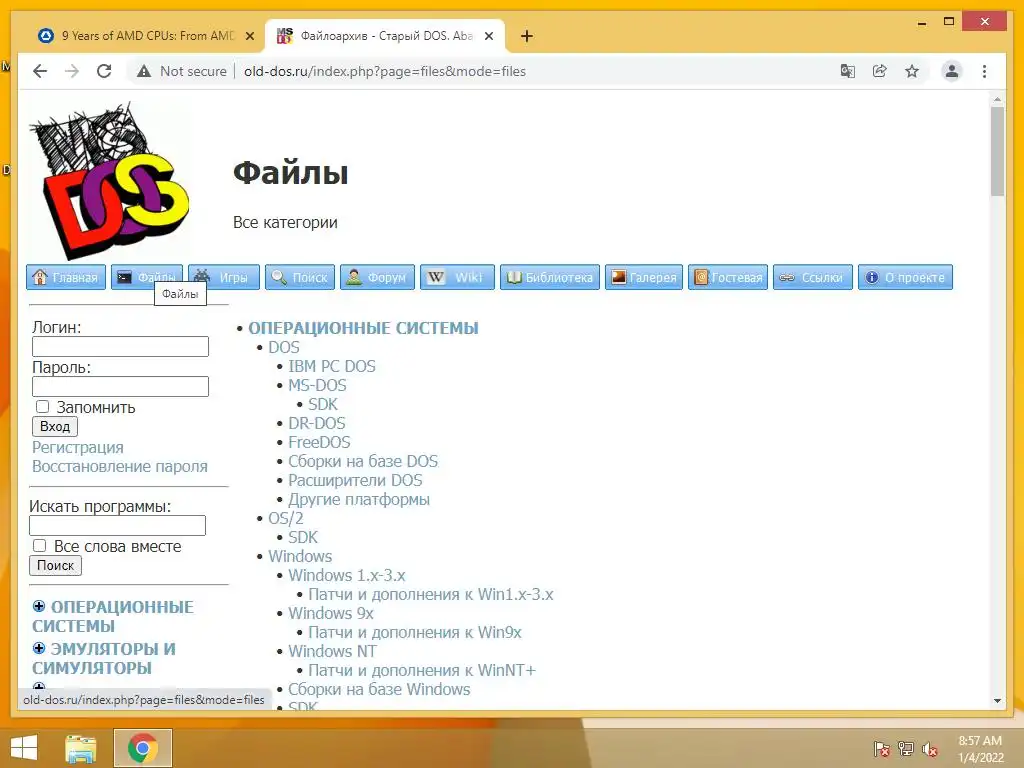
Task: Open Windows 1.x-3.x link
Action: pyautogui.click(x=347, y=575)
